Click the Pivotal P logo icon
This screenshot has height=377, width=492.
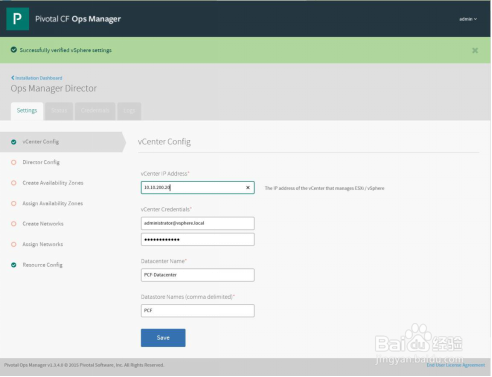coord(17,19)
